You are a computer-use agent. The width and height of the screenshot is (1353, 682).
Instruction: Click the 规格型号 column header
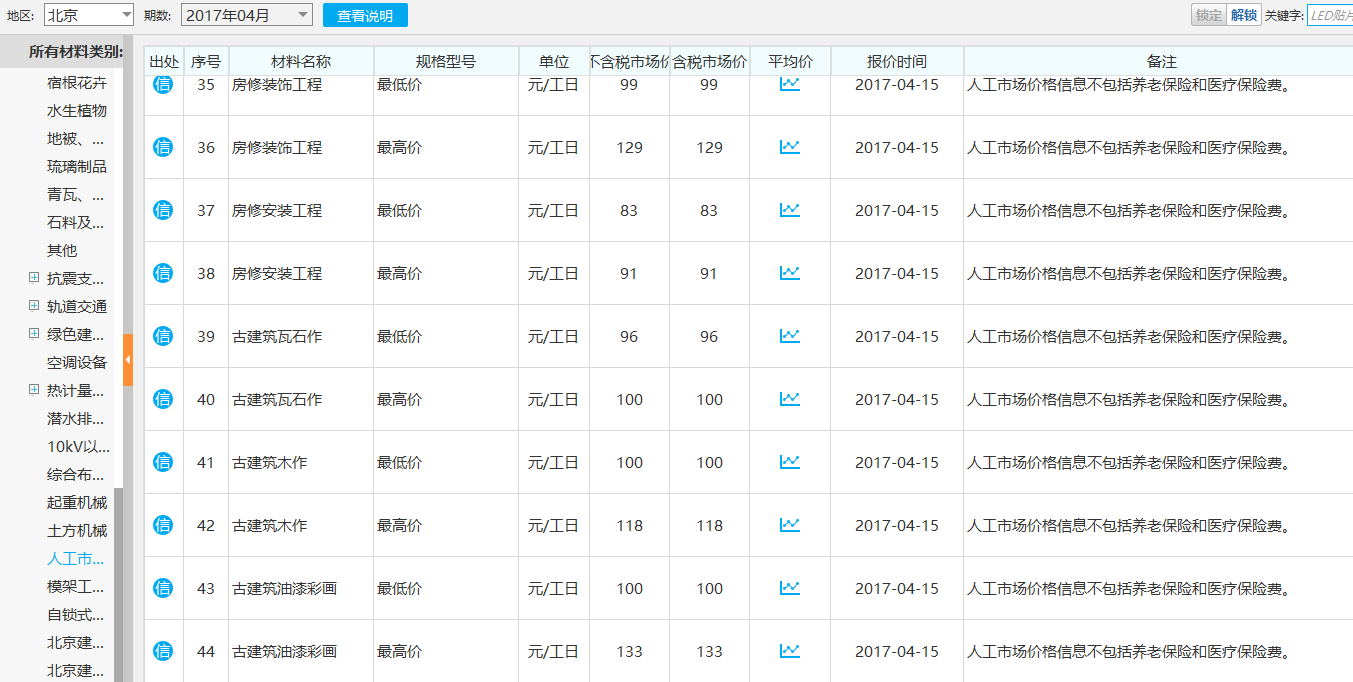tap(446, 61)
